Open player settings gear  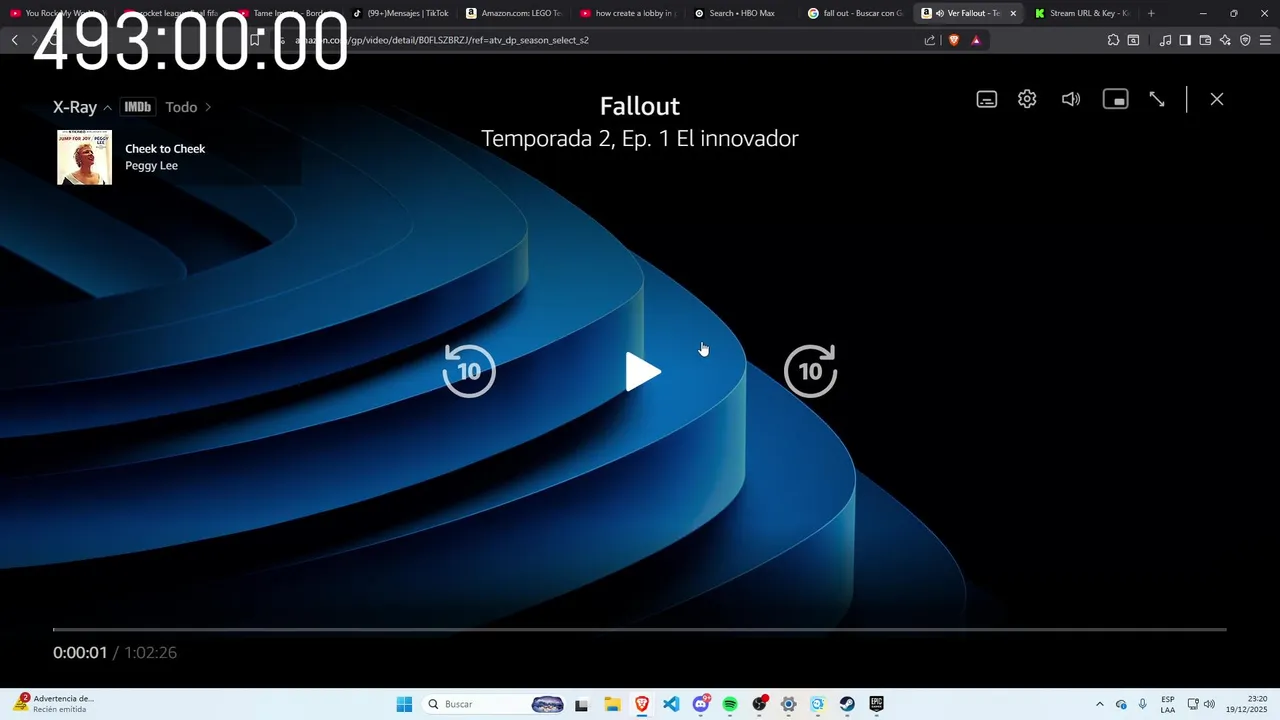coord(1027,99)
